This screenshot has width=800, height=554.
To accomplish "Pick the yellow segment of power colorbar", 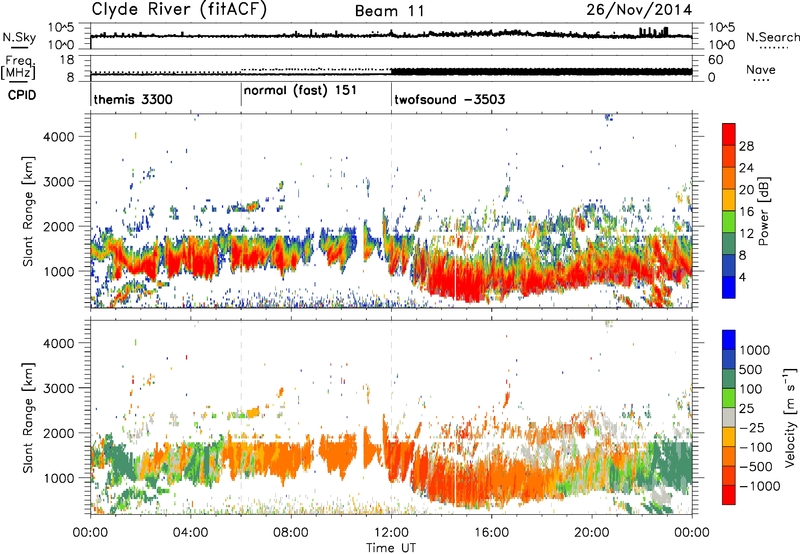I will click(x=729, y=200).
